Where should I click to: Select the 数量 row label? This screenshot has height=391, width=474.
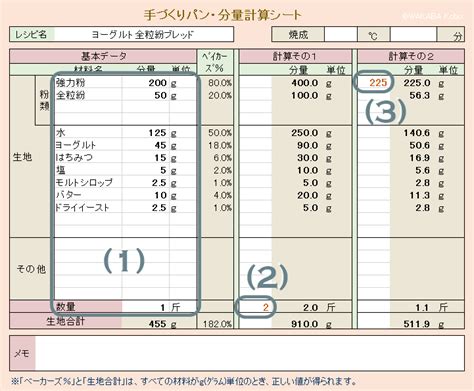[66, 307]
